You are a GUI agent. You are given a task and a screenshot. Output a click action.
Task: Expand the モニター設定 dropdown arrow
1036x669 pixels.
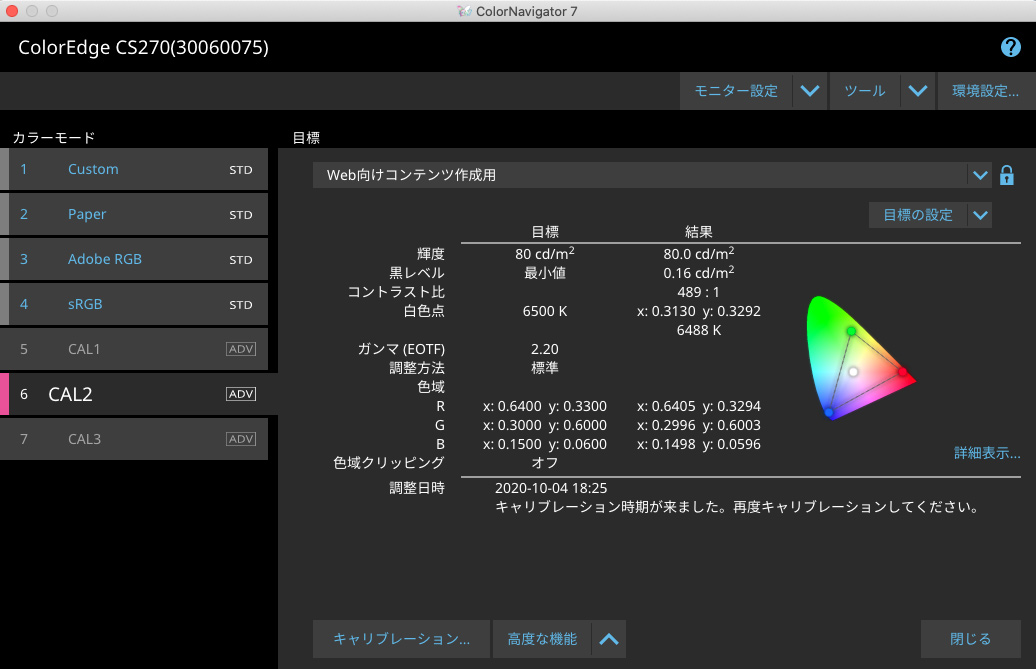click(810, 91)
